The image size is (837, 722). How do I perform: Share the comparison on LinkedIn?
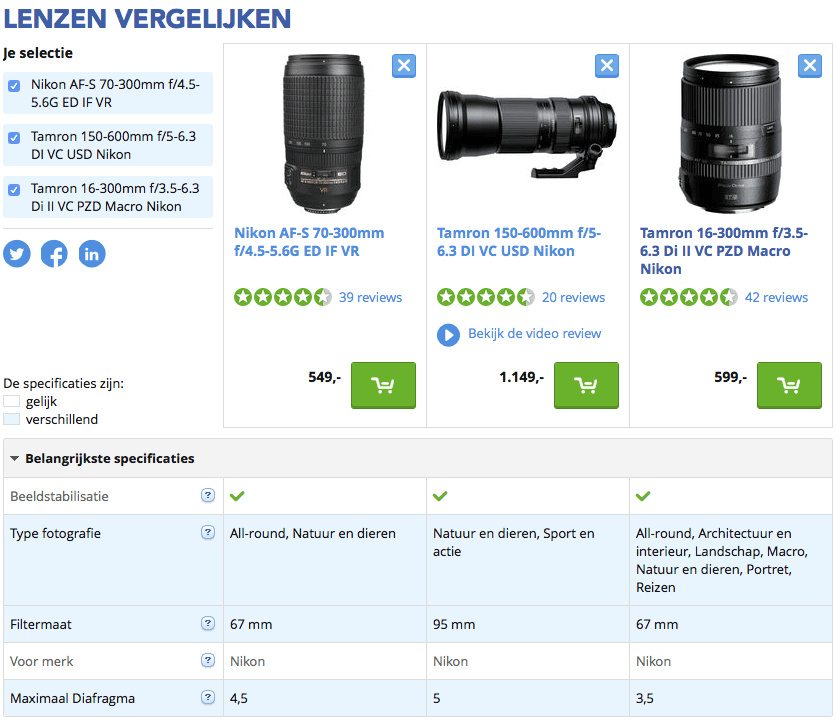tap(91, 253)
